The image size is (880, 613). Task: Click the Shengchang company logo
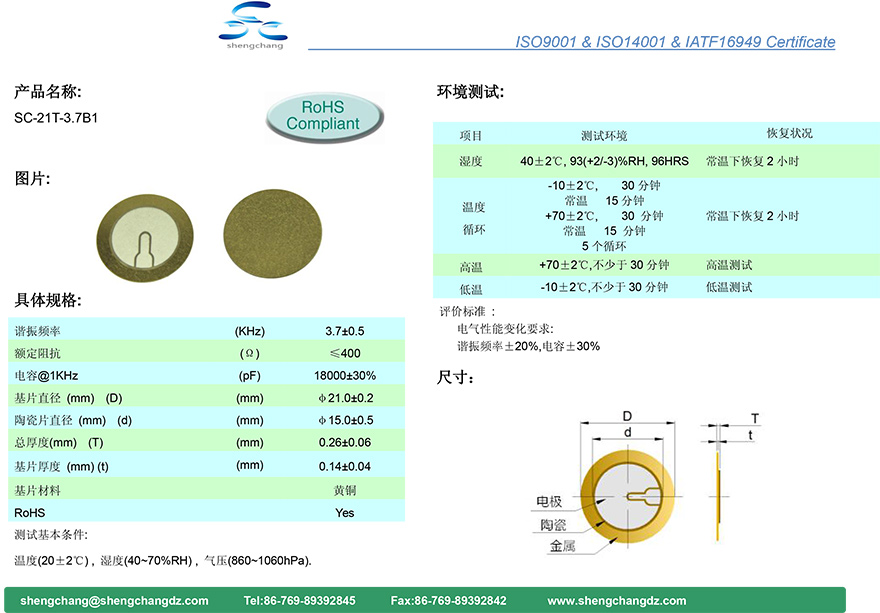click(252, 26)
